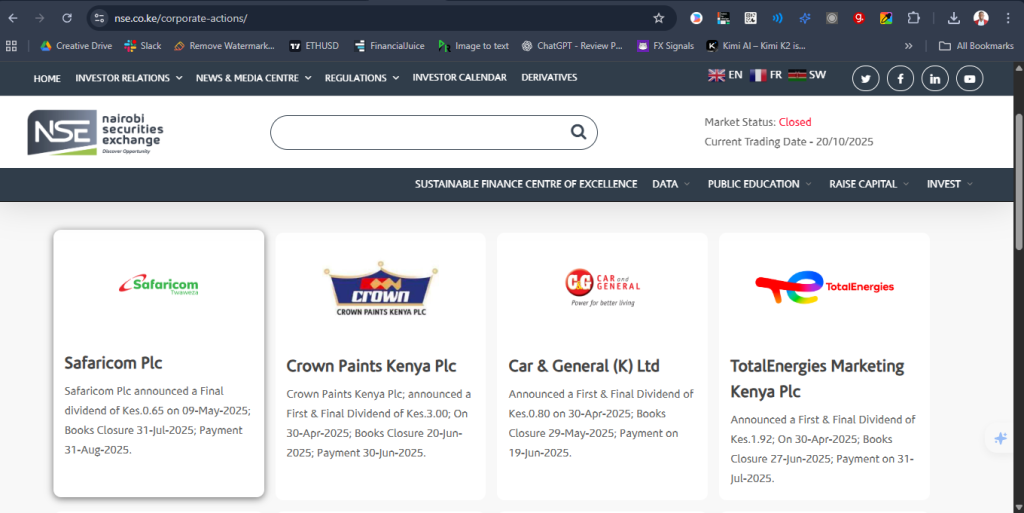
Task: Open browser downloads icon
Action: pos(953,18)
